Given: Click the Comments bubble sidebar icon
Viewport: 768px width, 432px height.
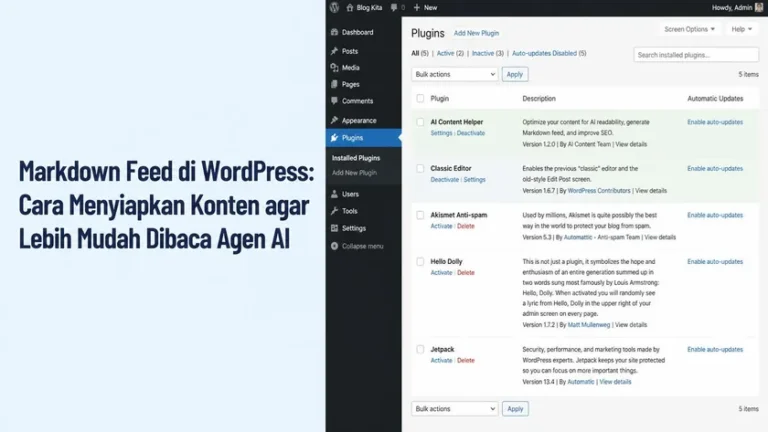Looking at the screenshot, I should (x=335, y=100).
